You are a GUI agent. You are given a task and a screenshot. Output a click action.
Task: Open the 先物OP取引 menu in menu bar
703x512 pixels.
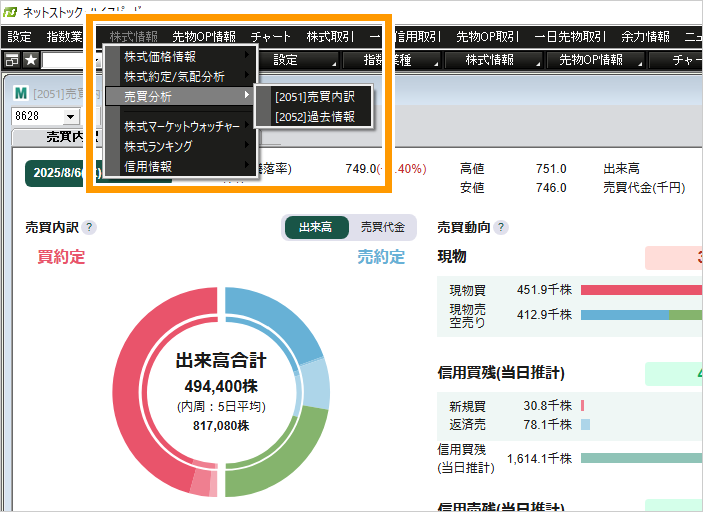[487, 36]
